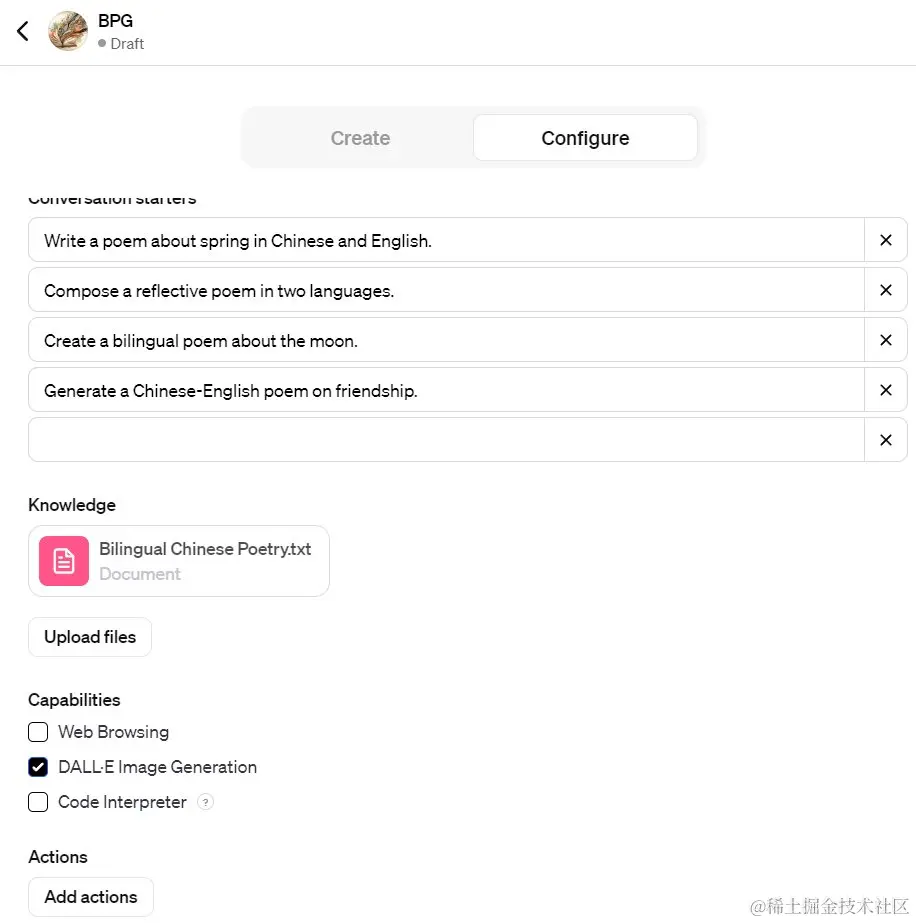
Task: Clear the empty conversation starter row
Action: tap(885, 440)
